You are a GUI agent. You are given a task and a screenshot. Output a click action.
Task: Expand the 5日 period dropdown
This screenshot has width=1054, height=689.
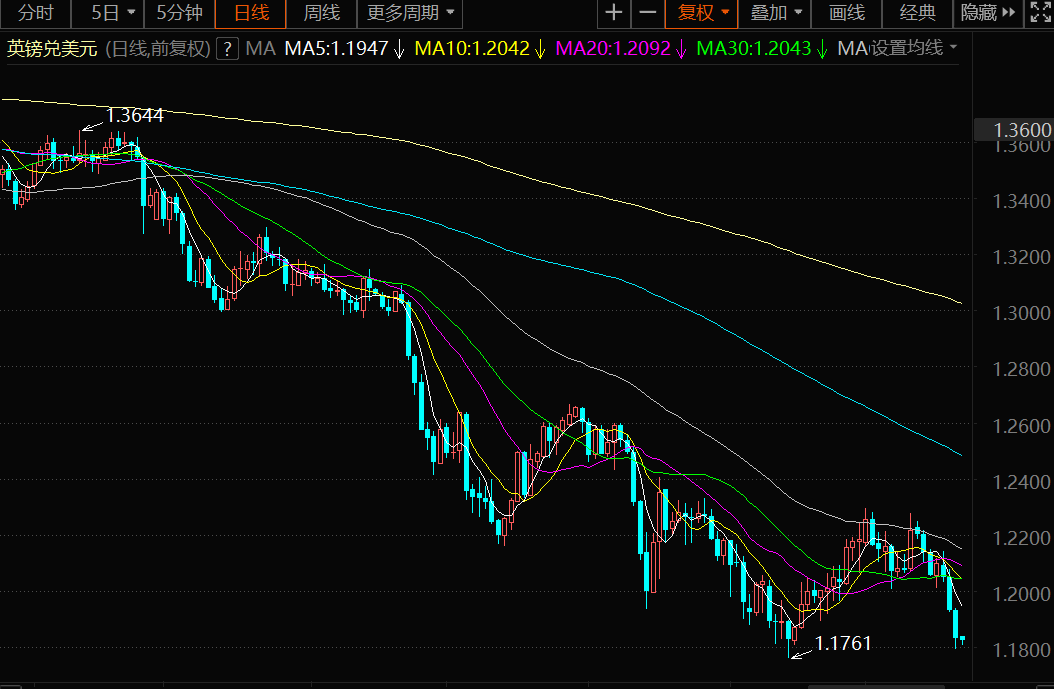(x=113, y=13)
